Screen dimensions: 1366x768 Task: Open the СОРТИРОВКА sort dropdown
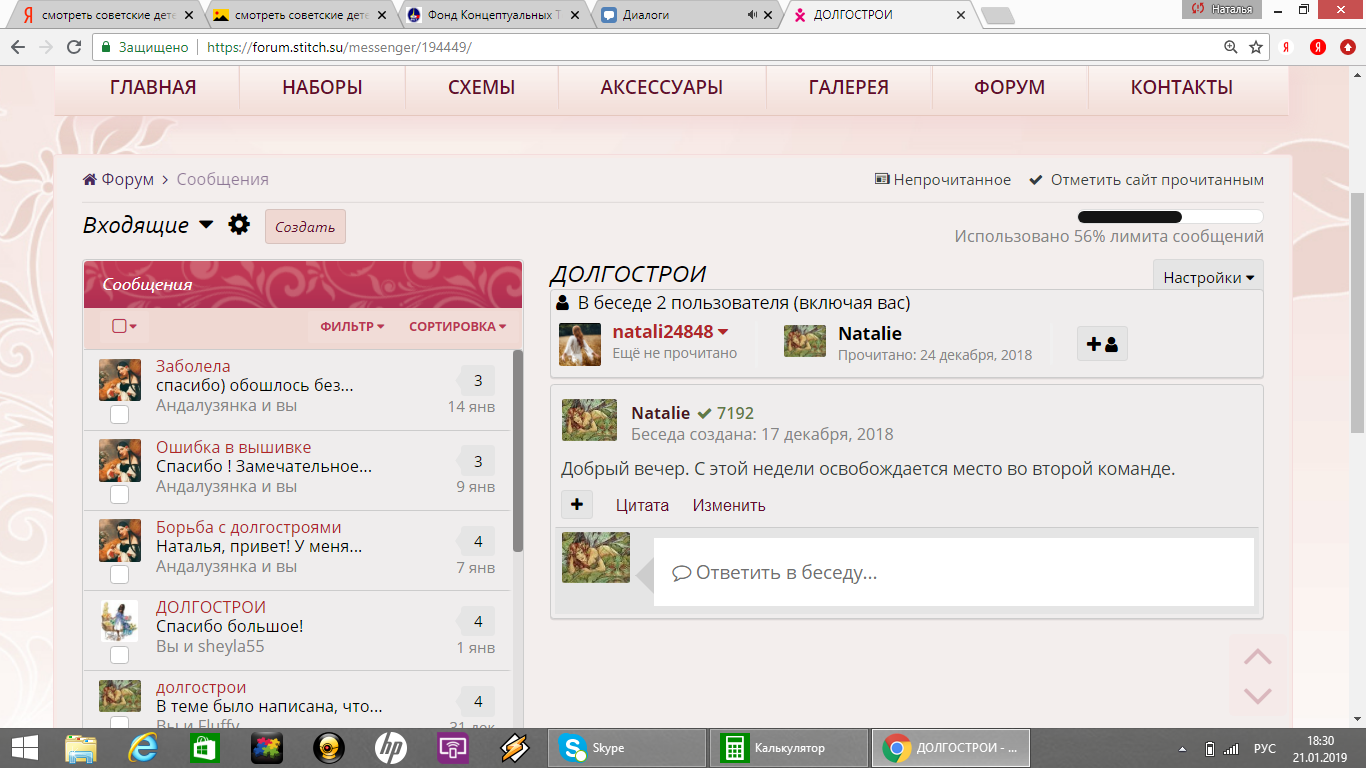pyautogui.click(x=457, y=326)
